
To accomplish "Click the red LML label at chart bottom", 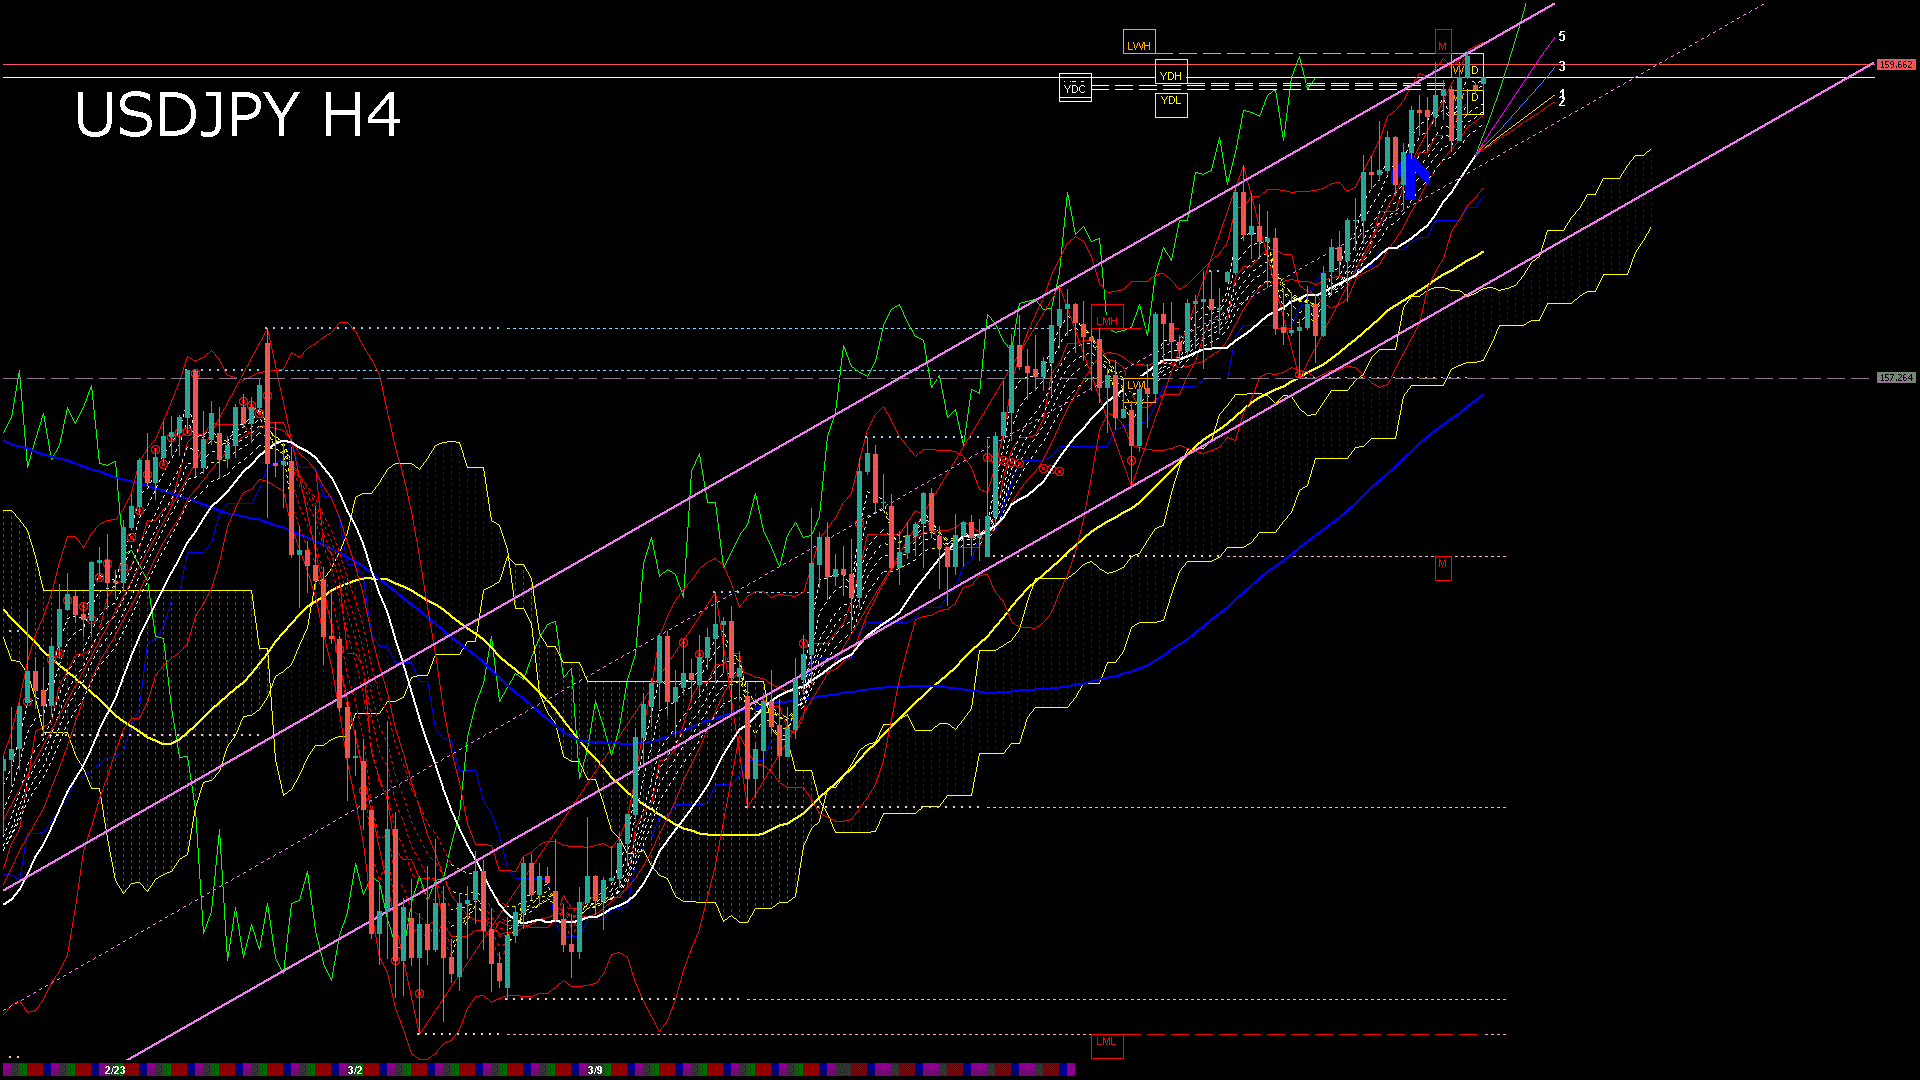I will coord(1105,1042).
